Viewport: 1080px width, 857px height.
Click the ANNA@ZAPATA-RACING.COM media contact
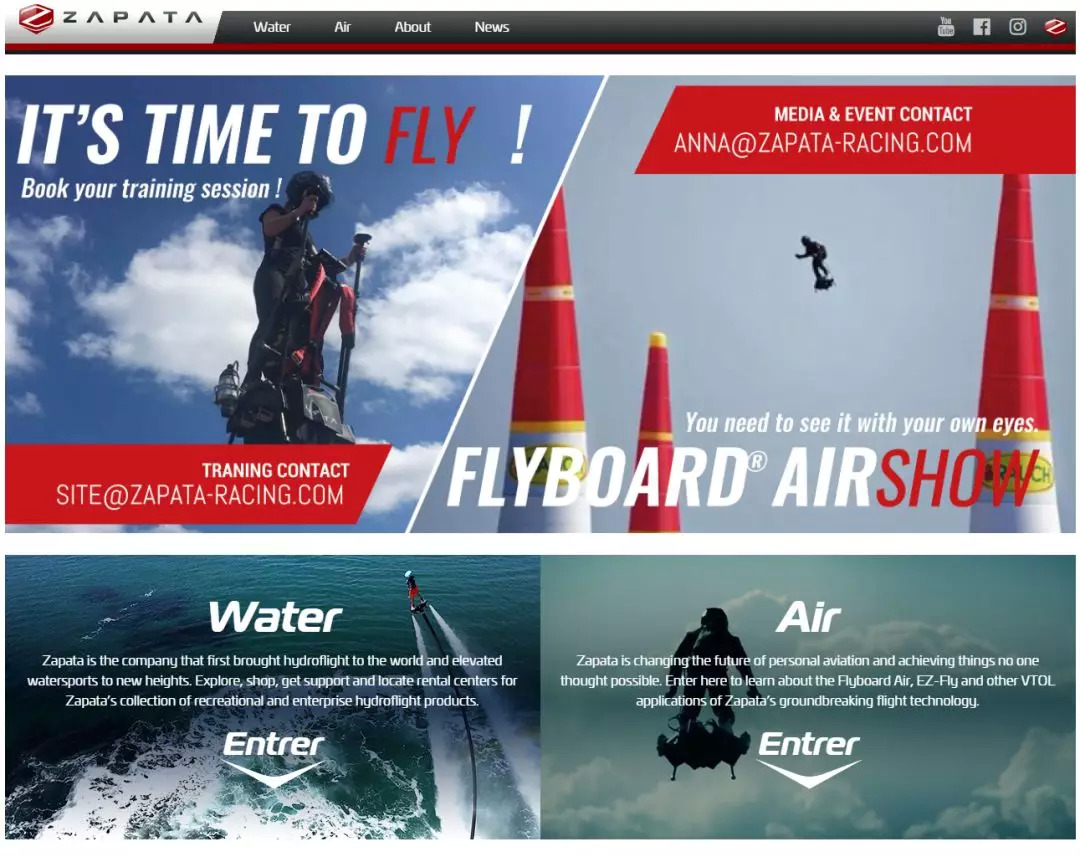[822, 143]
